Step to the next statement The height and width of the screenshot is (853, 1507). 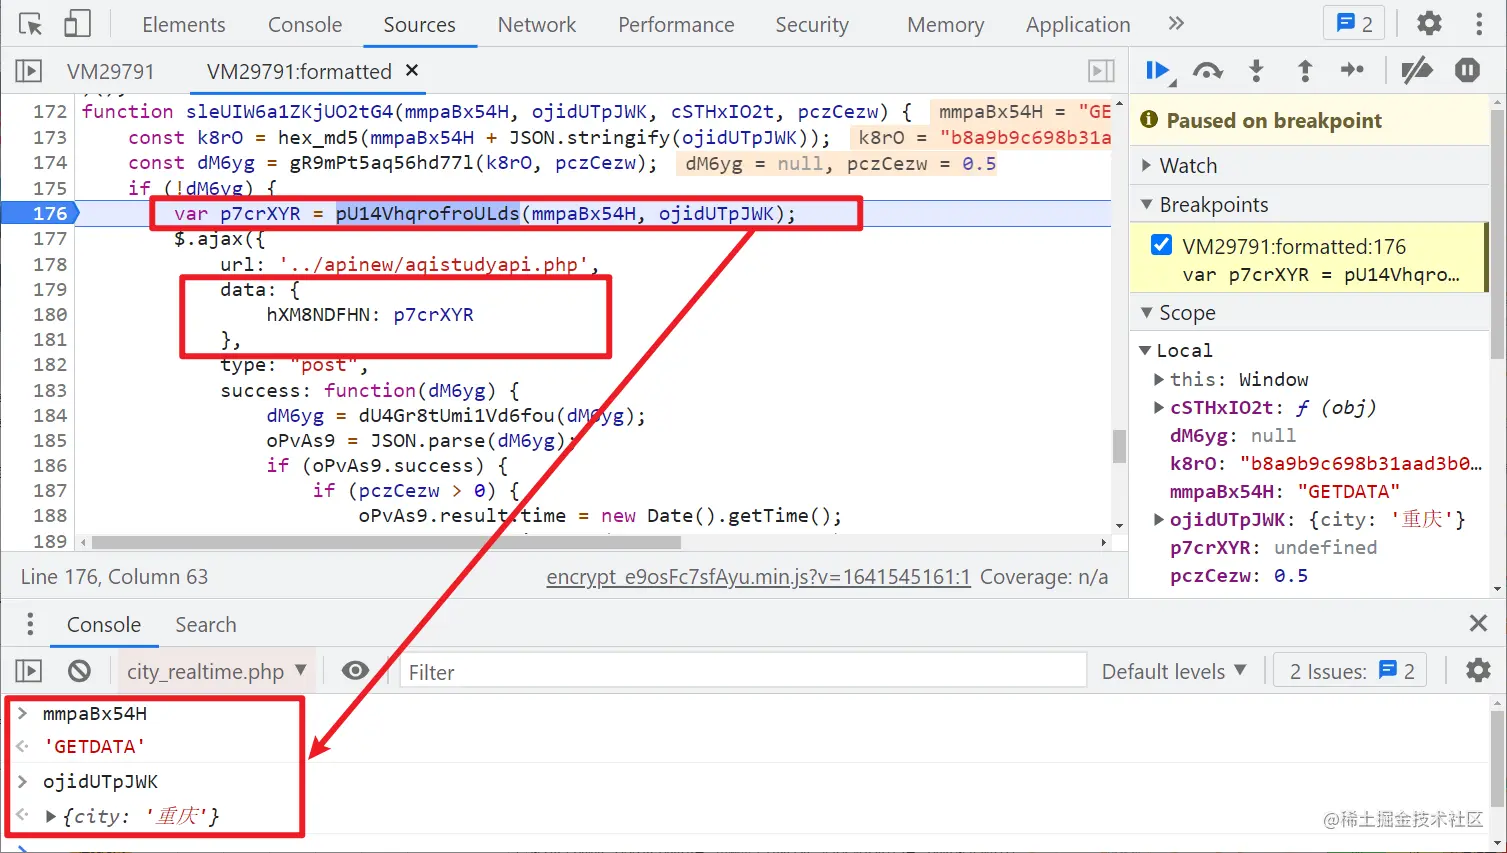click(x=1352, y=70)
